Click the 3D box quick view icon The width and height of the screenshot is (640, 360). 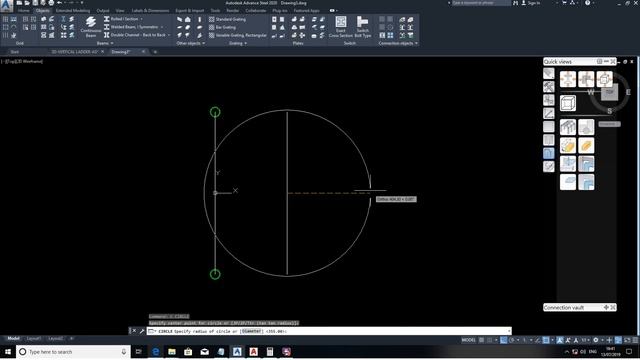(568, 103)
